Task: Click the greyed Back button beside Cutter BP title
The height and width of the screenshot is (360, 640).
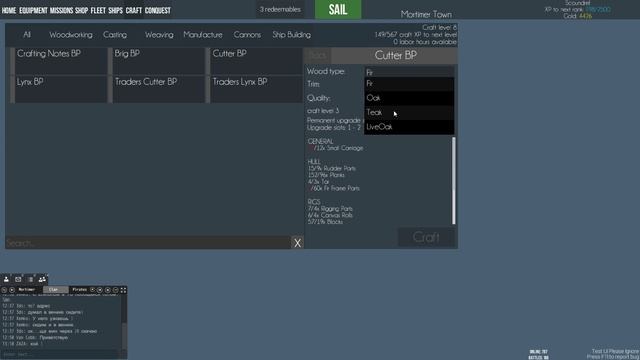Action: click(x=318, y=55)
